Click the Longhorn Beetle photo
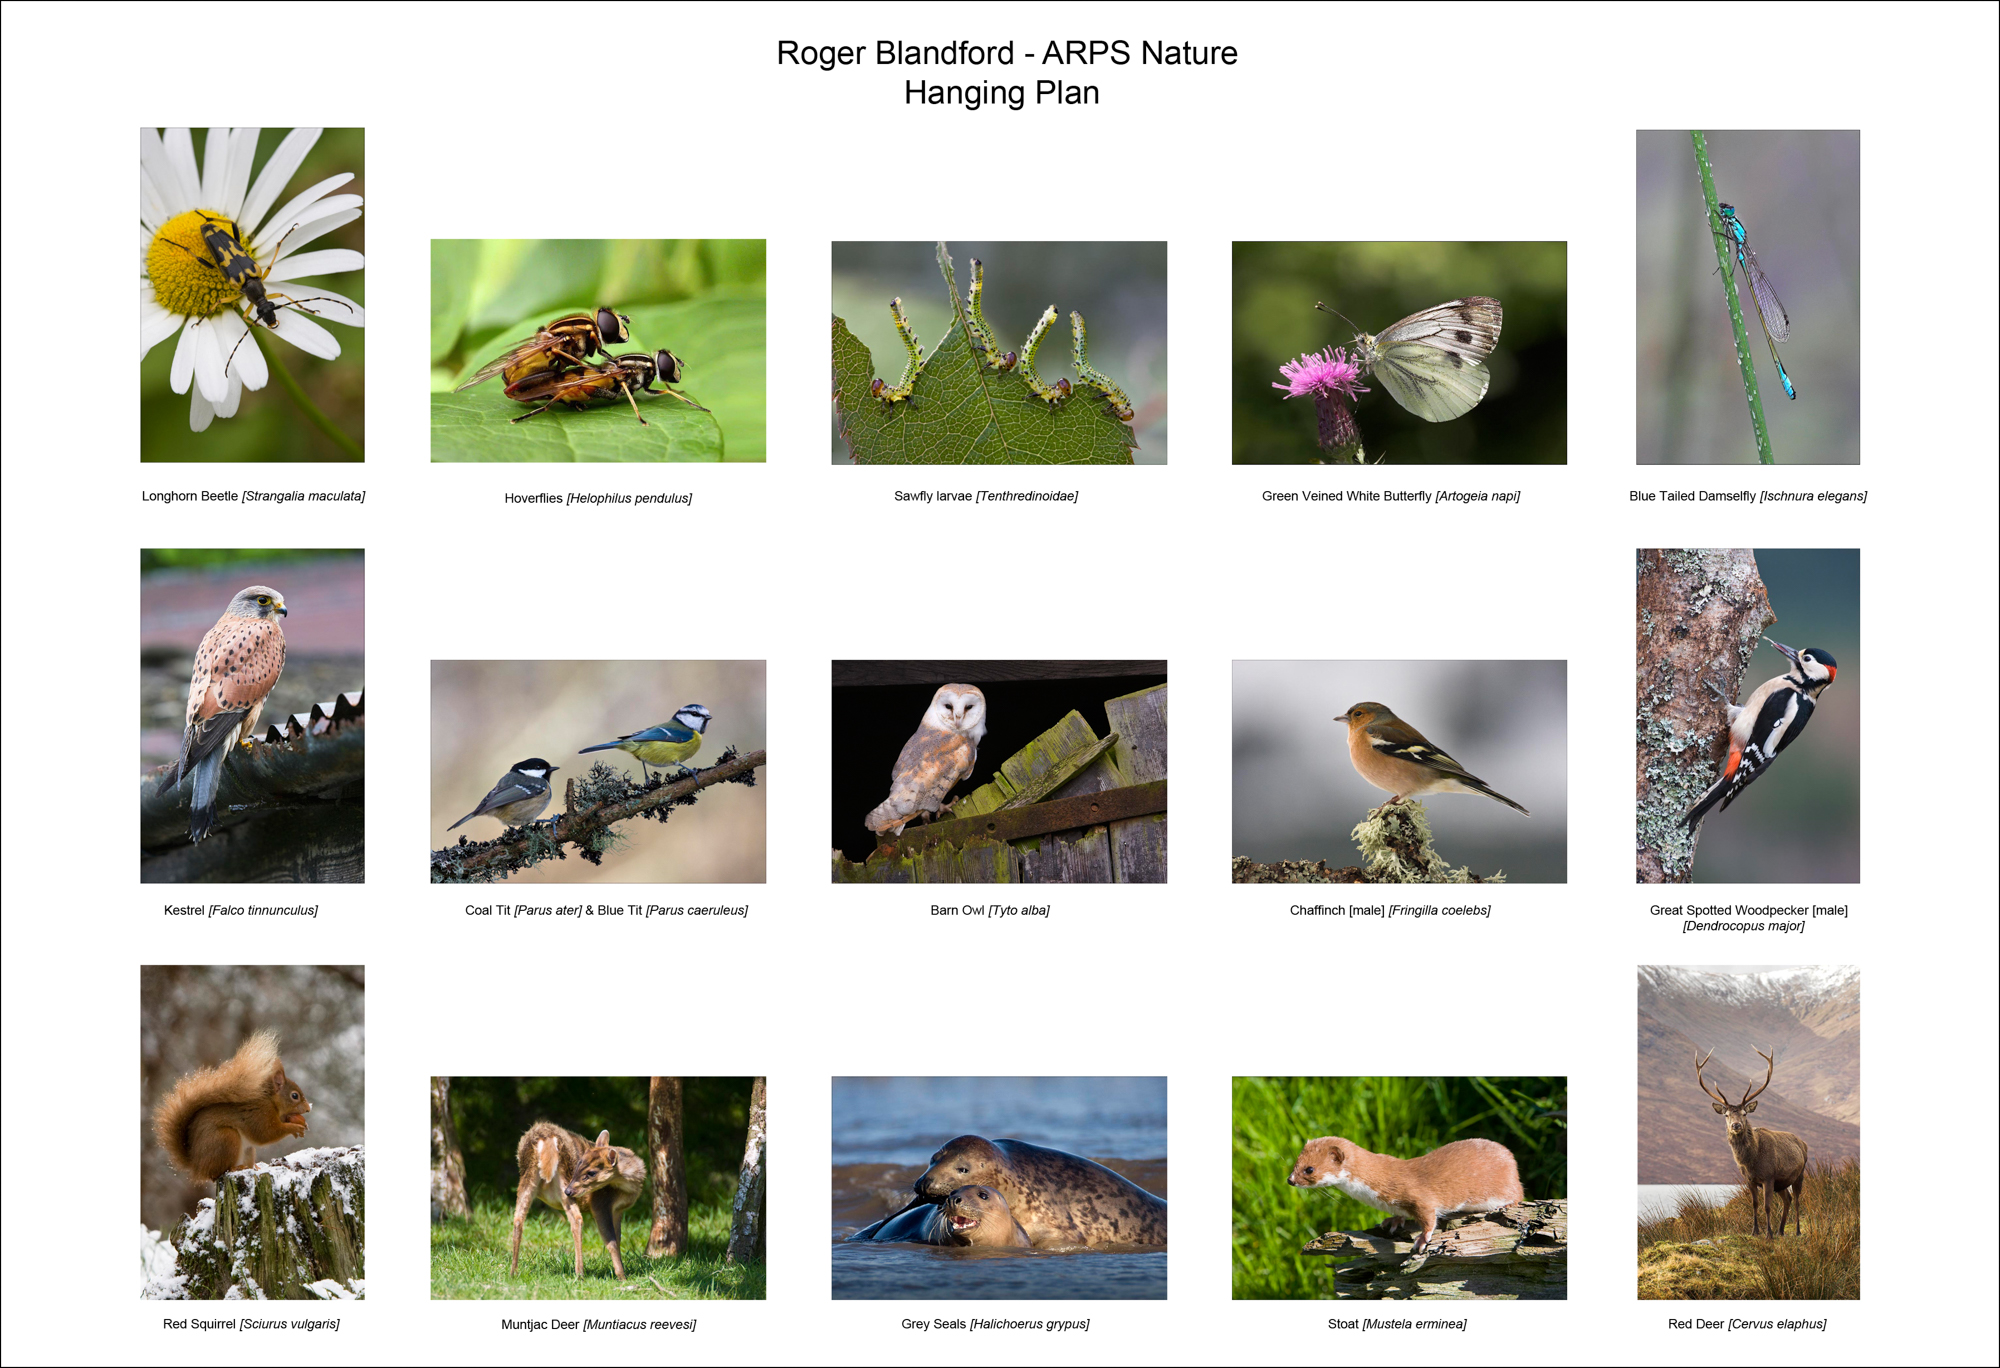Screen dimensions: 2000x1368 252,294
